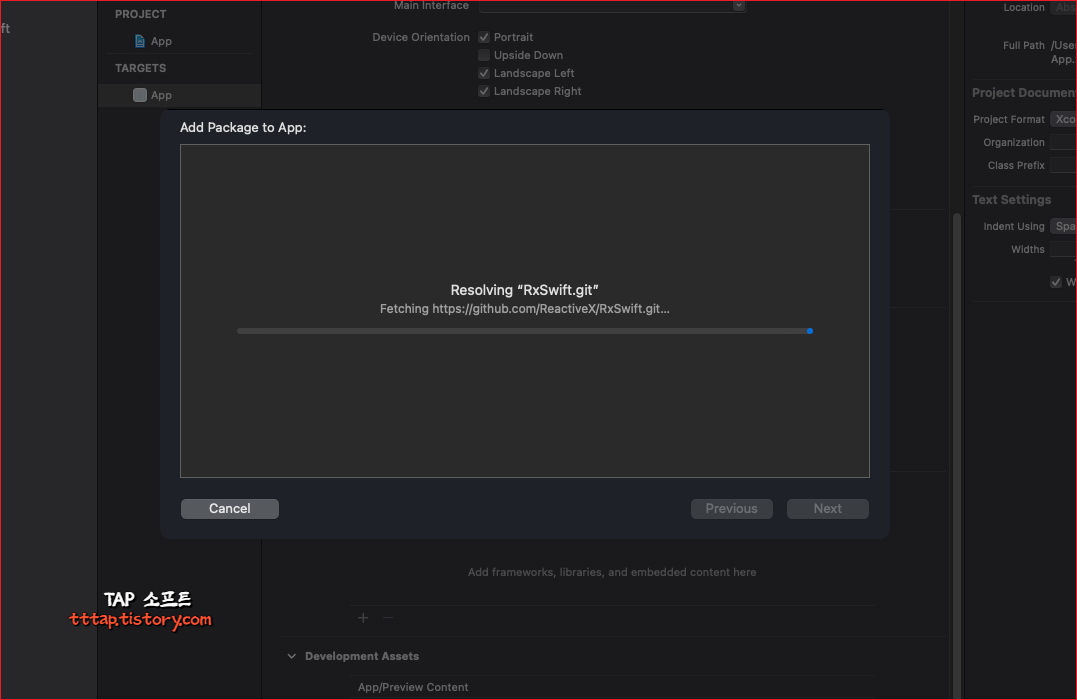Remove a framework with the minus button

[x=388, y=618]
